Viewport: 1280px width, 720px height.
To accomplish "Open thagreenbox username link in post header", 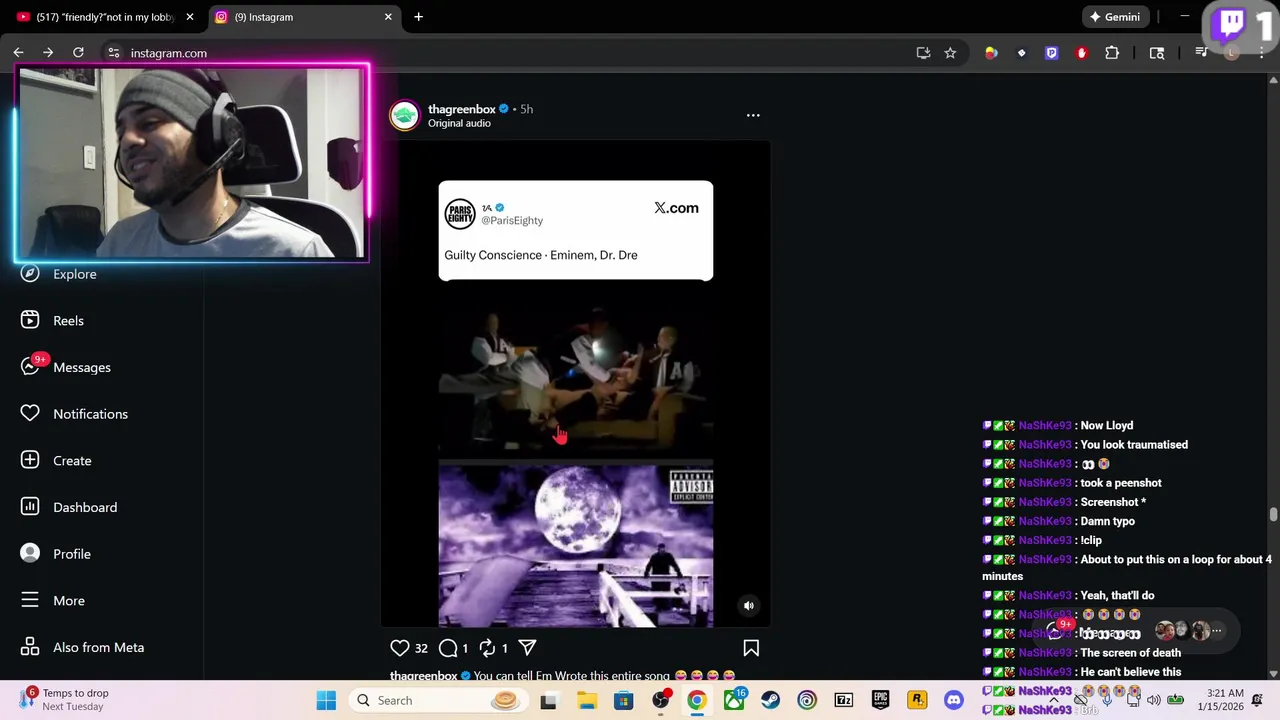I will click(x=462, y=109).
